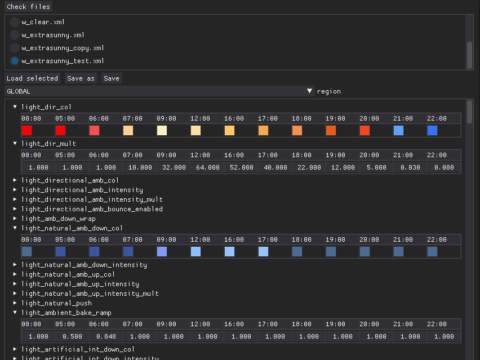The image size is (480, 360).
Task: Expand the light_amb_down_wrap node
Action: point(15,218)
